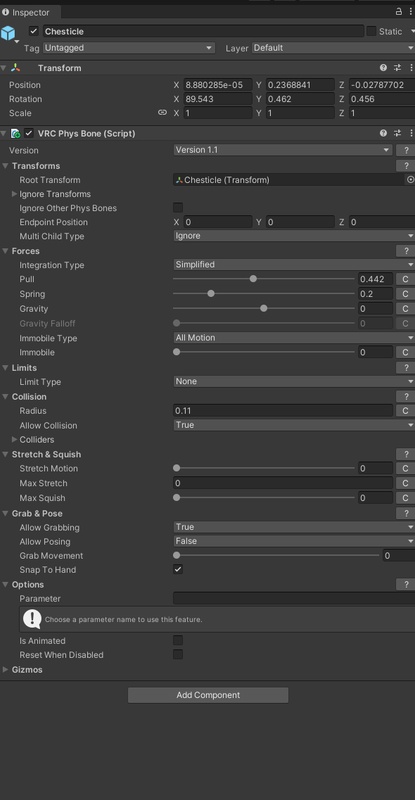This screenshot has width=415, height=800.
Task: Collapse the Forces section
Action: (6, 251)
